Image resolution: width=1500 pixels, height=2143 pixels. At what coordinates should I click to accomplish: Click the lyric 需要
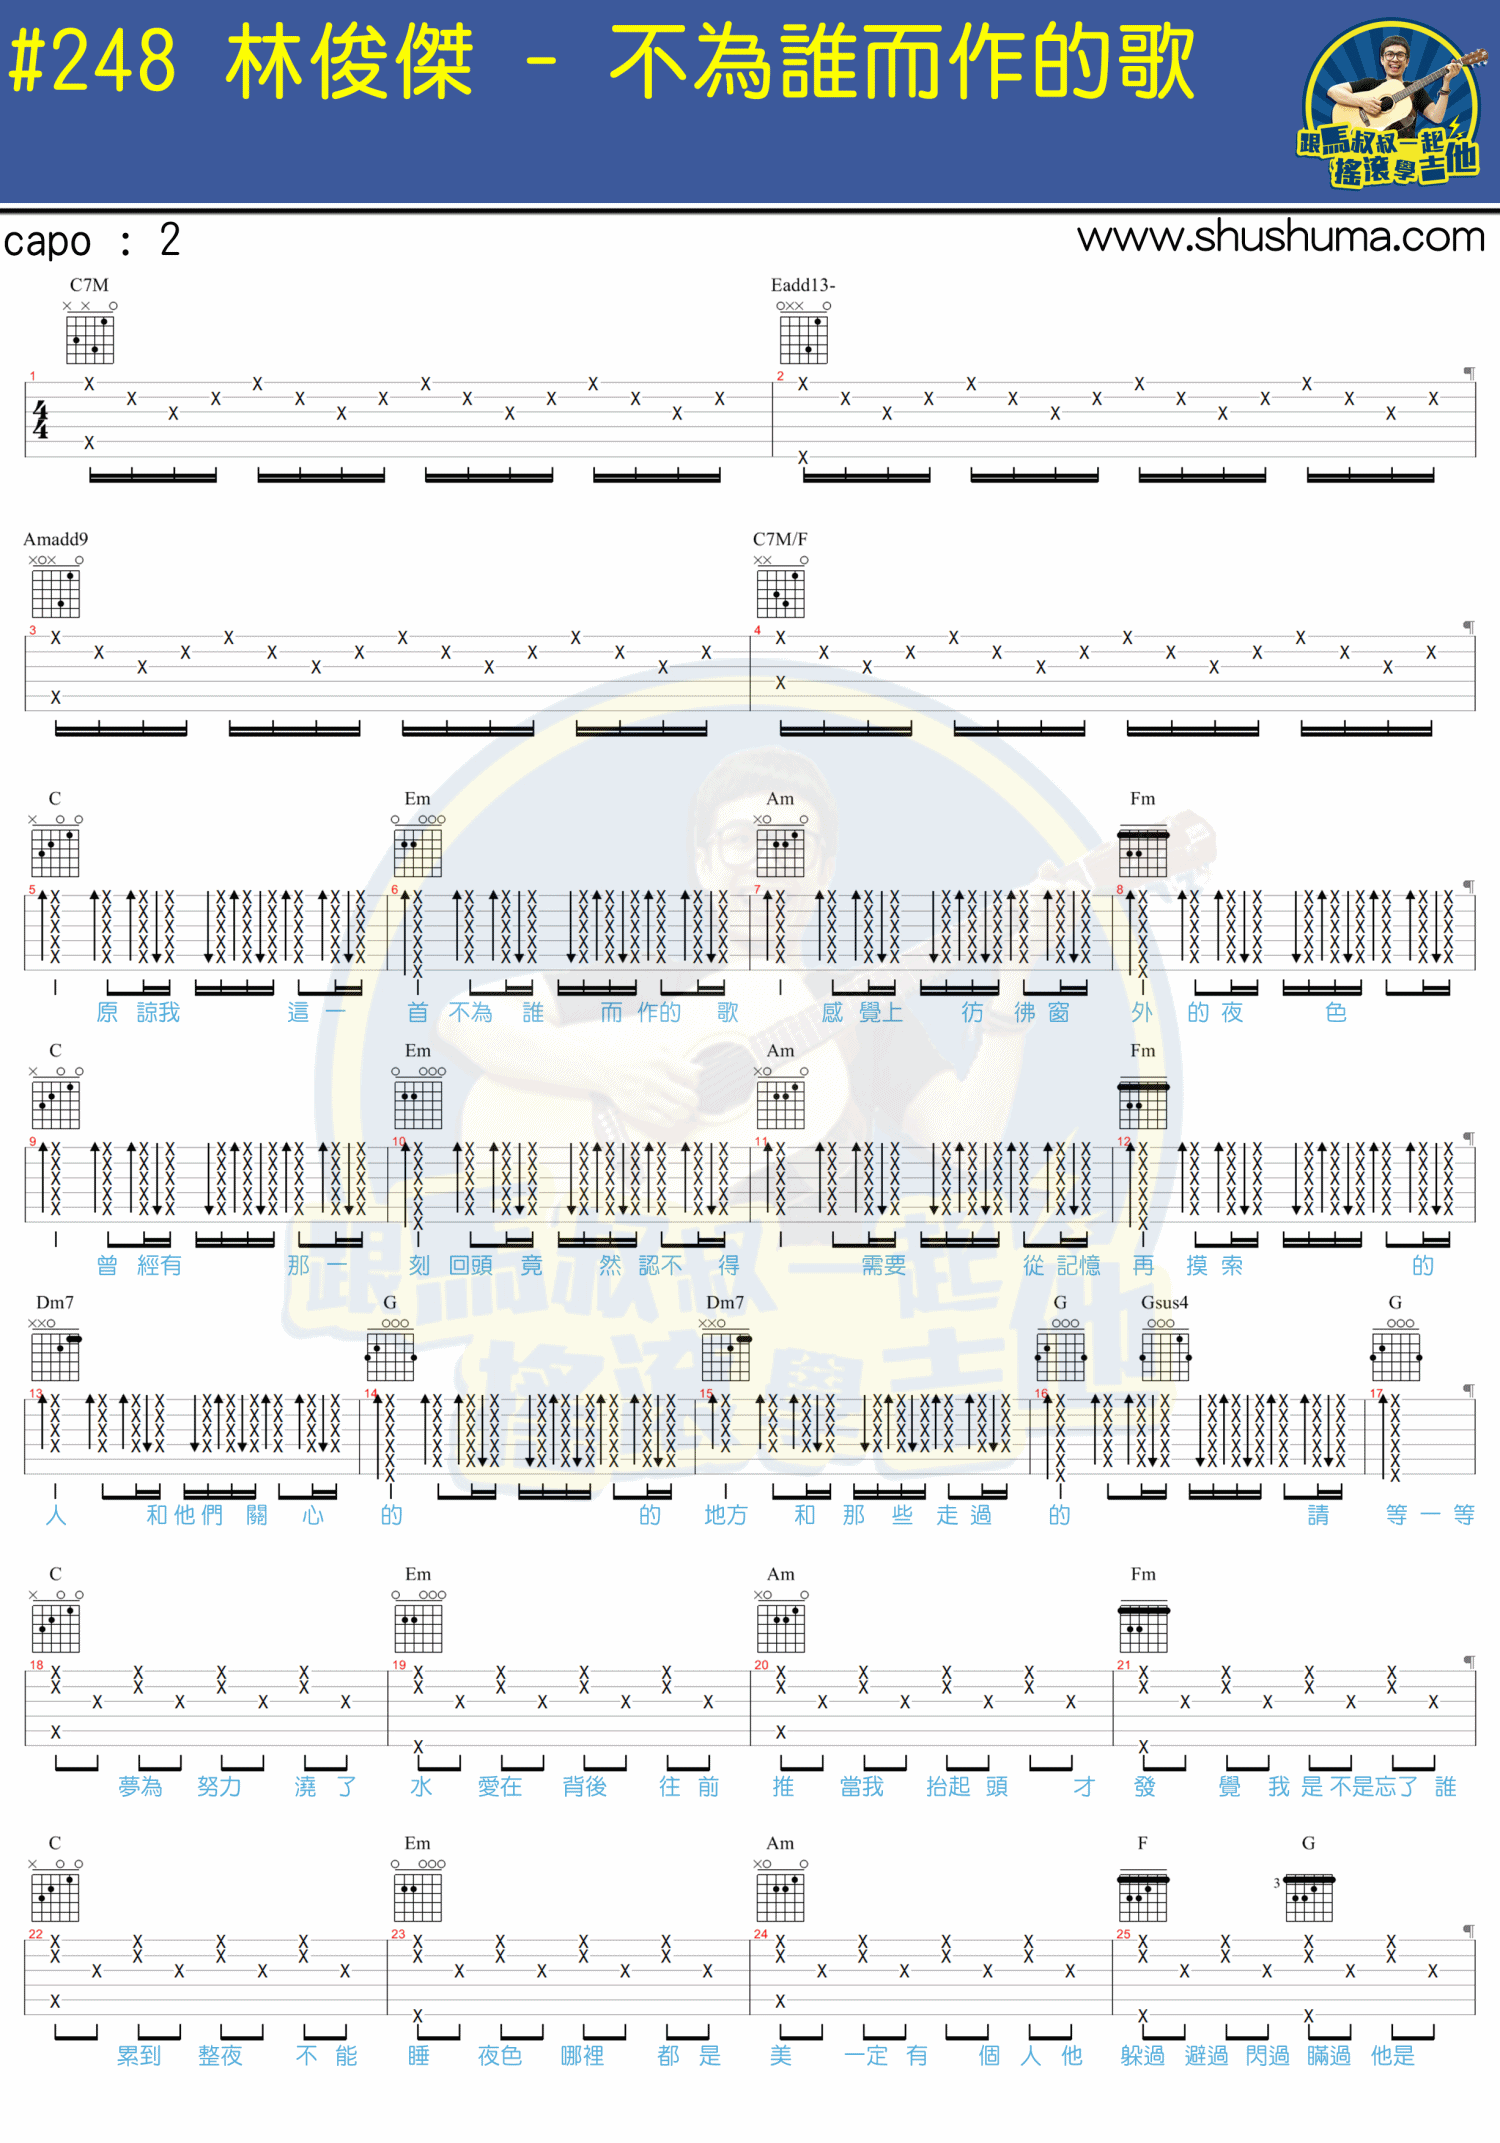pyautogui.click(x=884, y=1265)
